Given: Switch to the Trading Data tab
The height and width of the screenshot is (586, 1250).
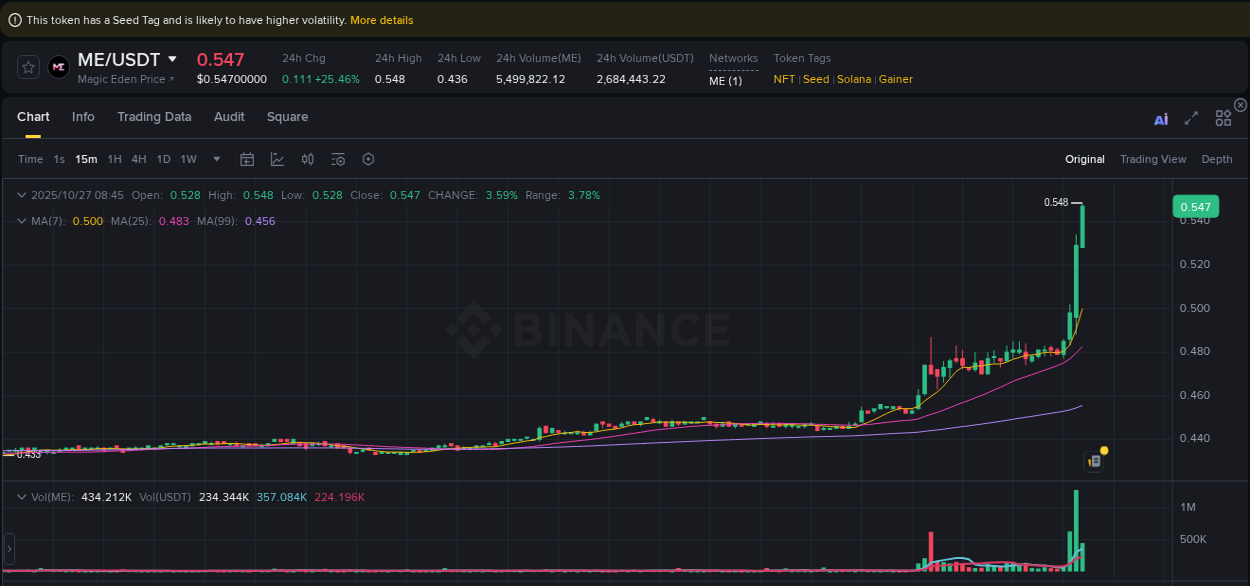Looking at the screenshot, I should tap(154, 117).
